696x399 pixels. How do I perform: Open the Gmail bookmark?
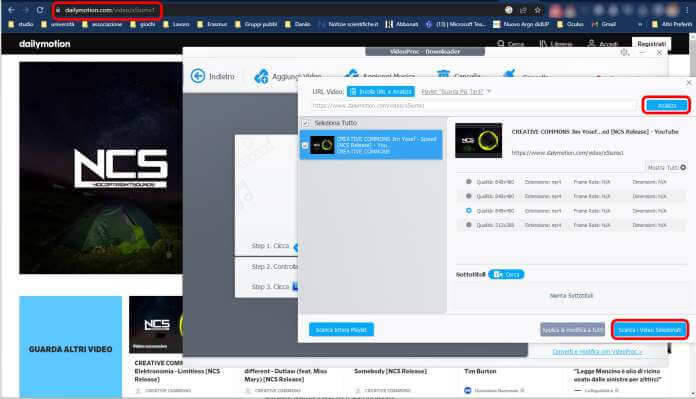click(x=604, y=24)
